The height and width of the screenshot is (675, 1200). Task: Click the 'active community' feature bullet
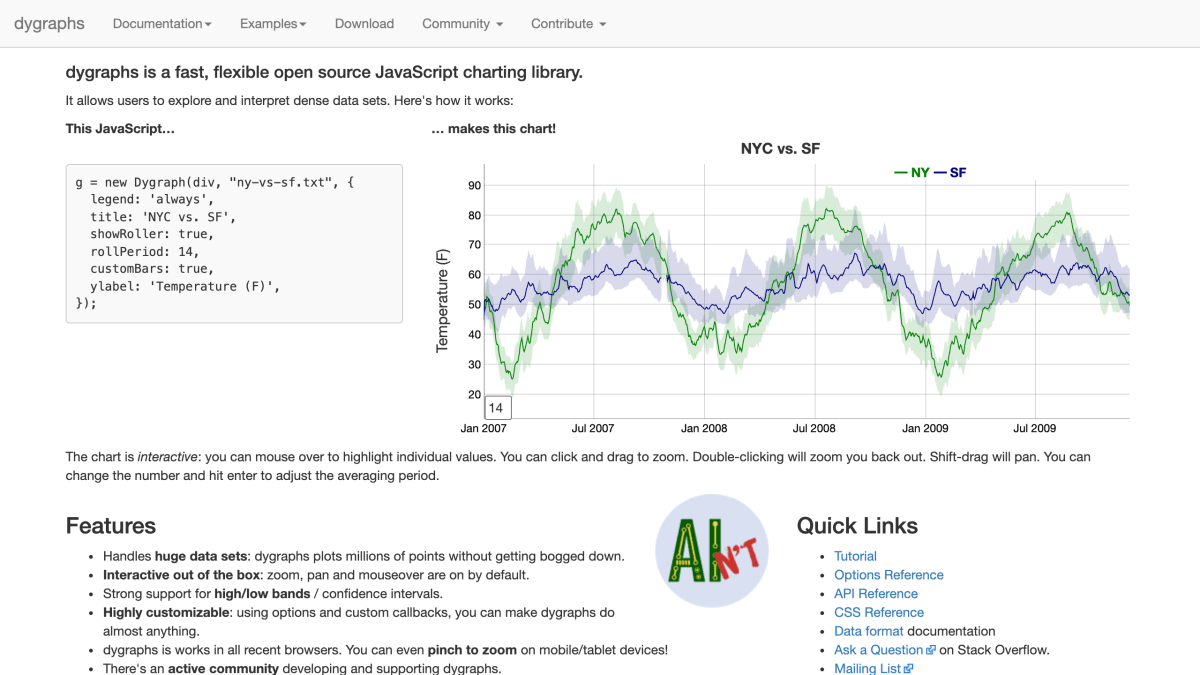coord(302,668)
